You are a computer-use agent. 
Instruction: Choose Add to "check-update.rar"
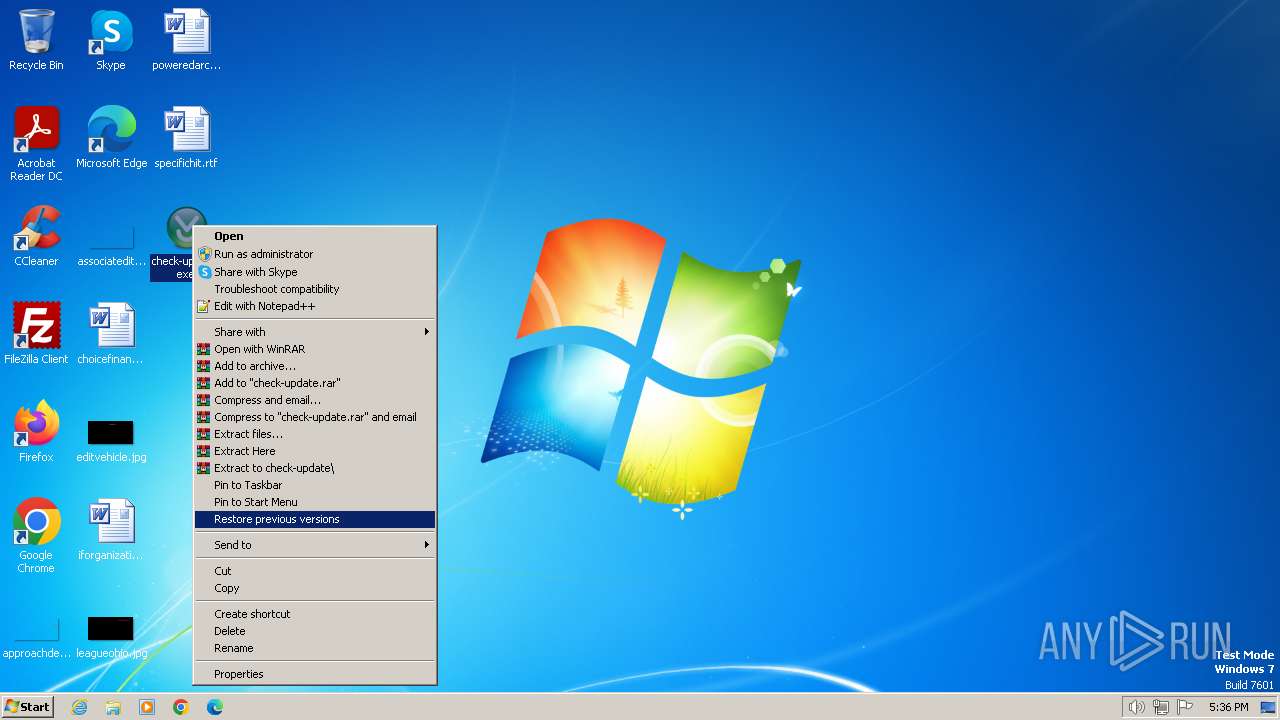315,383
